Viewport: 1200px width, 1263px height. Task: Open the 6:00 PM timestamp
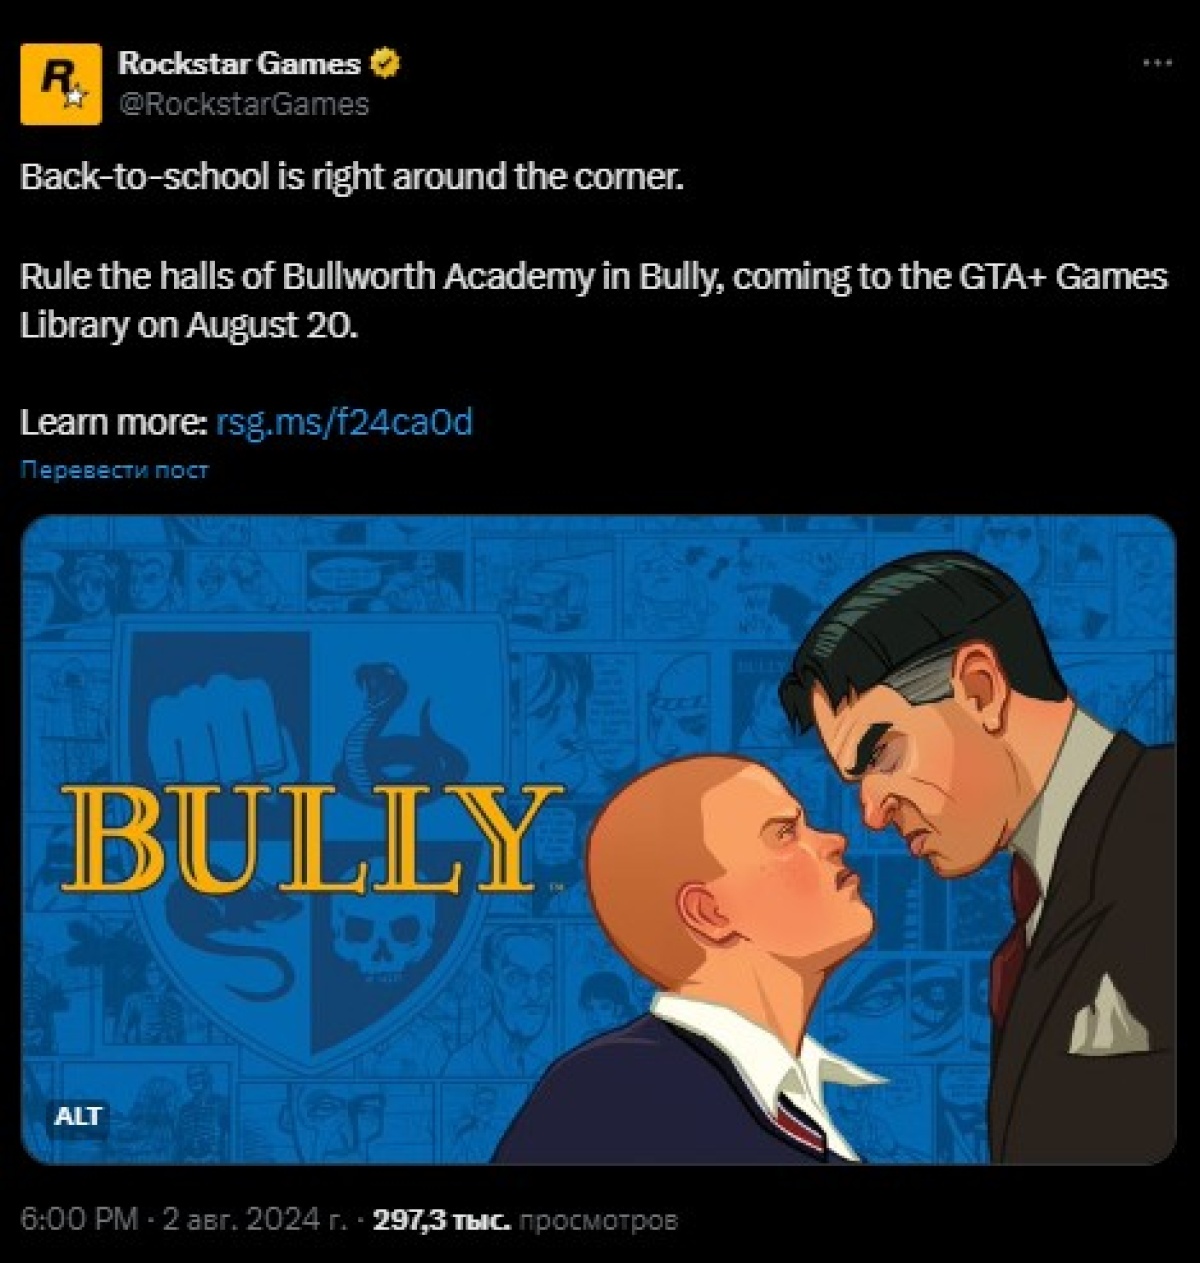click(x=79, y=1220)
